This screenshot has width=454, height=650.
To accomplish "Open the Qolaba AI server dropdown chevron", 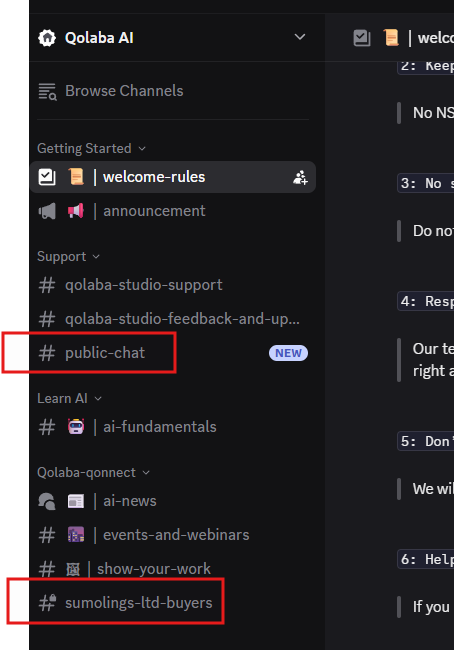I will click(300, 37).
